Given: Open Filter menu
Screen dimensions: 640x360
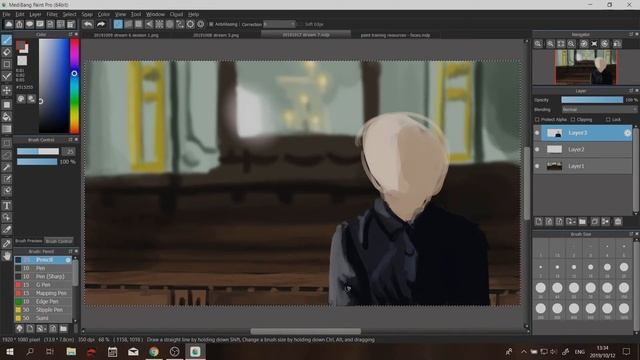Looking at the screenshot, I should [52, 14].
